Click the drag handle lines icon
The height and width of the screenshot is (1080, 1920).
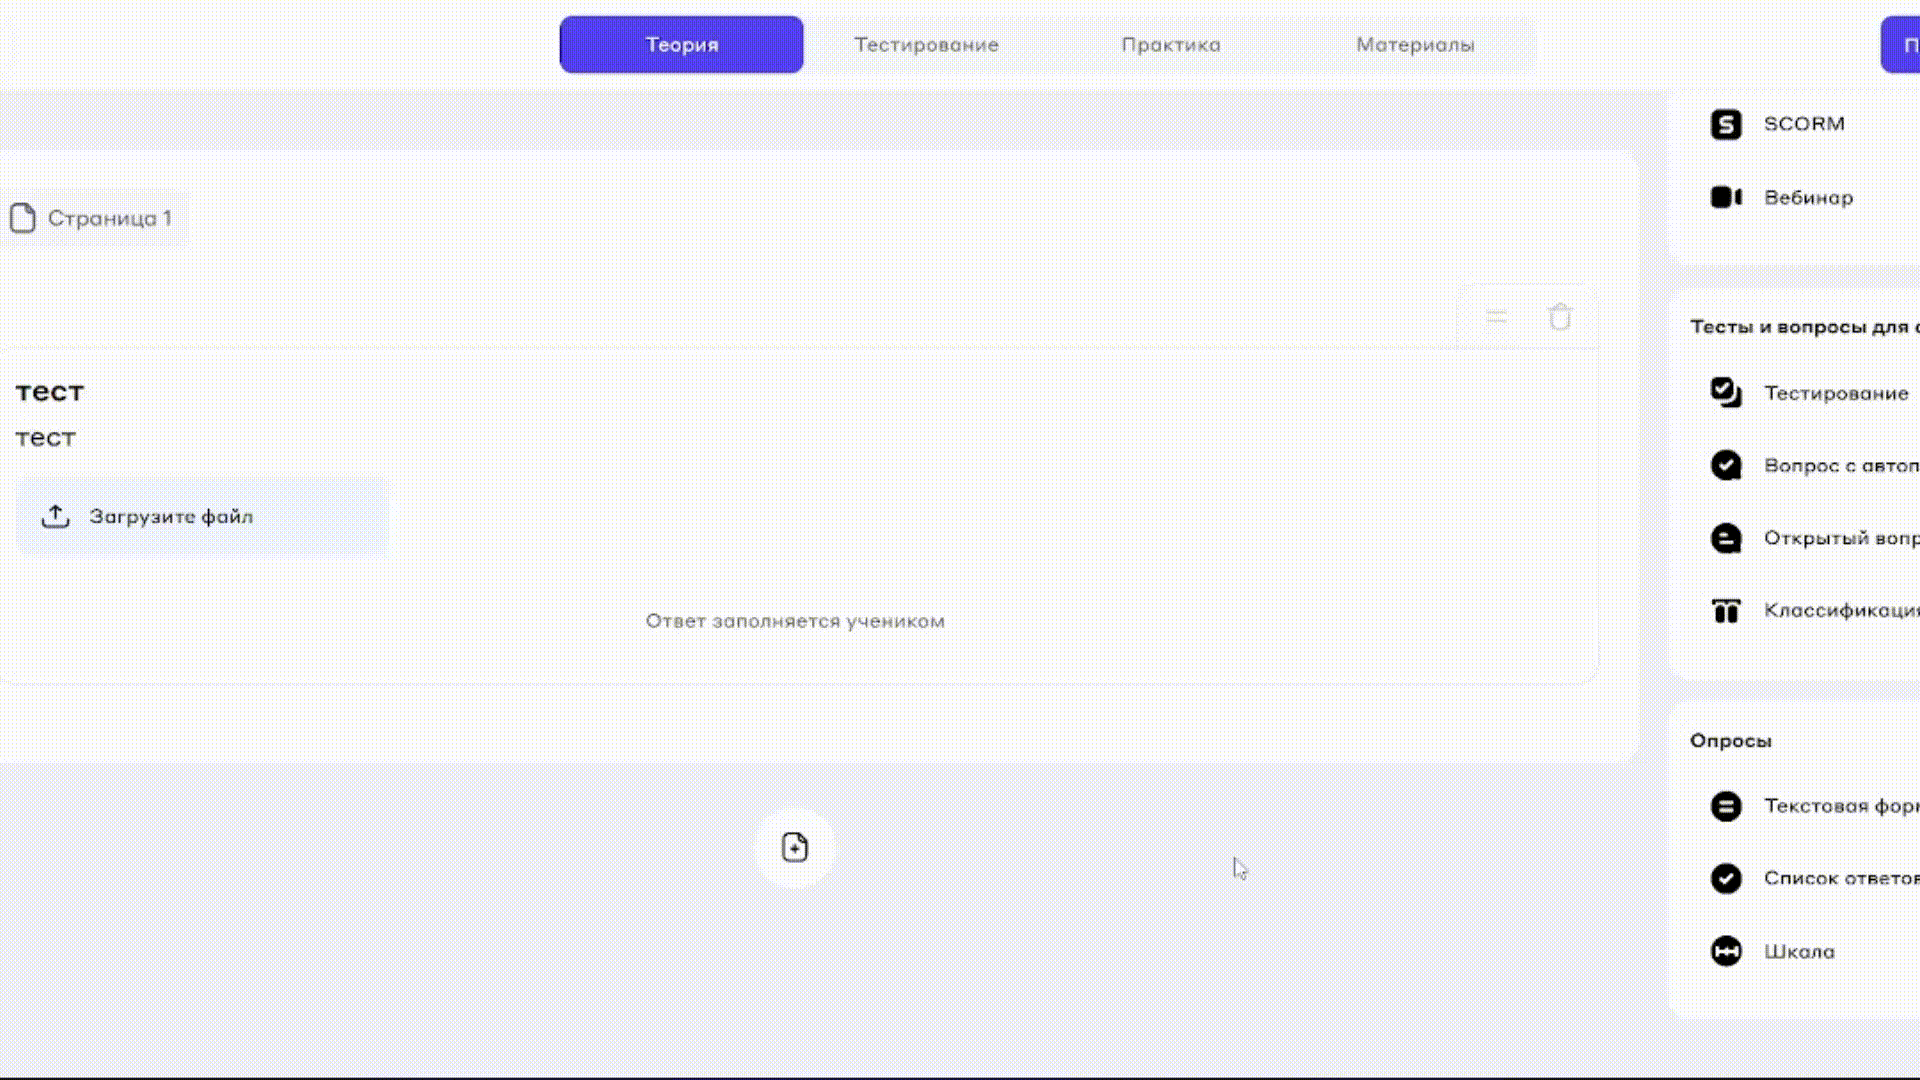click(1496, 318)
